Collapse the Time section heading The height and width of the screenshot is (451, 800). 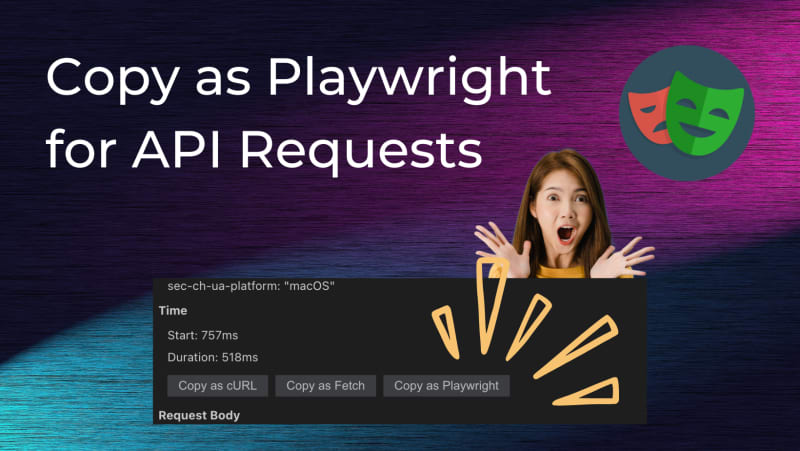coord(173,311)
